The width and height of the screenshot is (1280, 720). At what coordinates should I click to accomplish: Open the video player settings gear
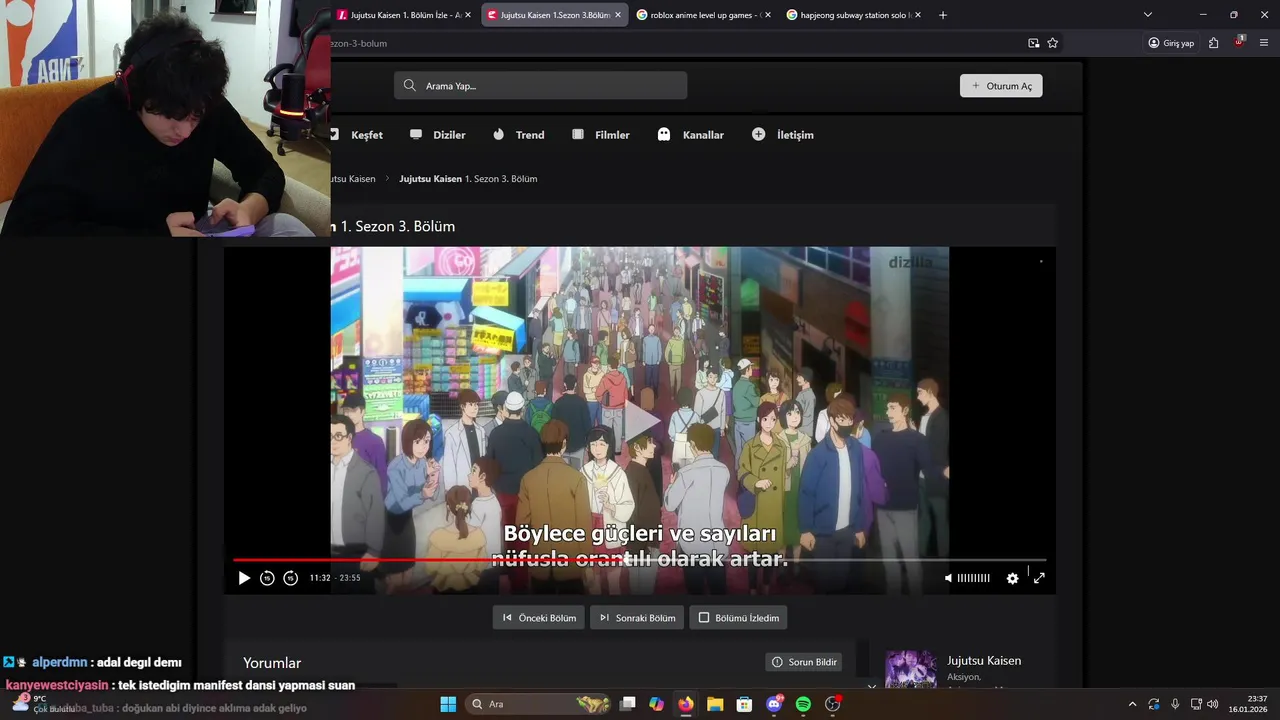click(x=1012, y=578)
